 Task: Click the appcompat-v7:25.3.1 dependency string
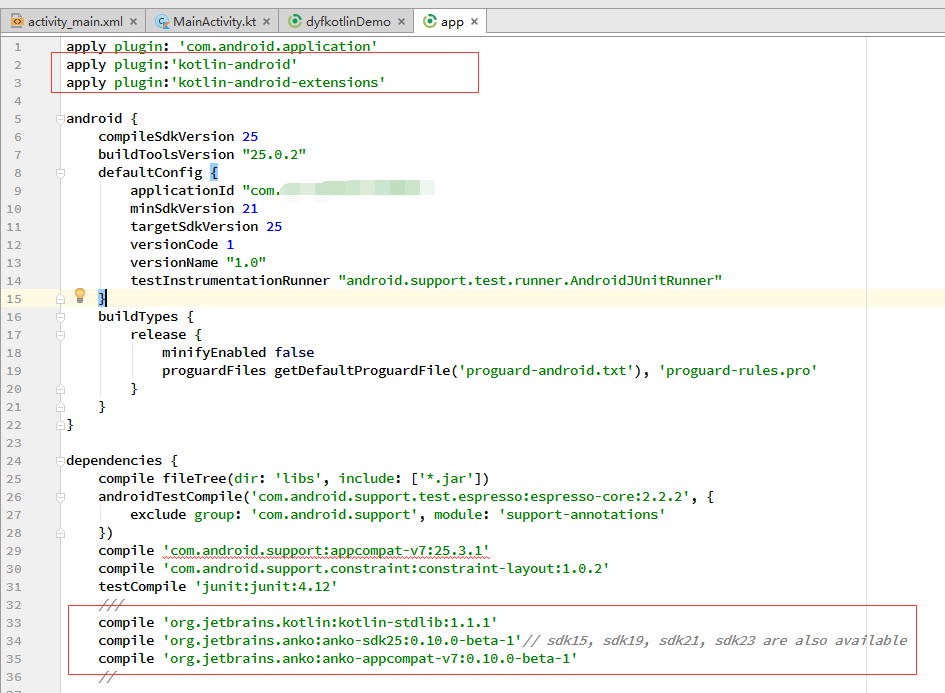coord(326,551)
